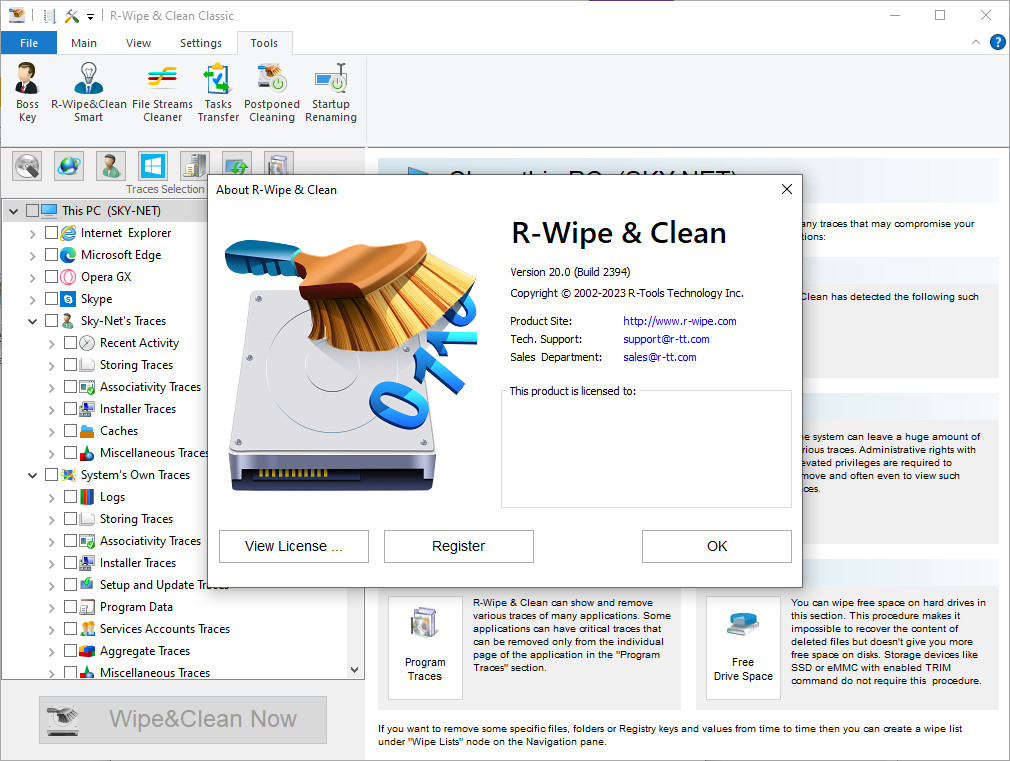This screenshot has width=1010, height=761.
Task: Tick the Opera GX checkbox
Action: coord(52,276)
